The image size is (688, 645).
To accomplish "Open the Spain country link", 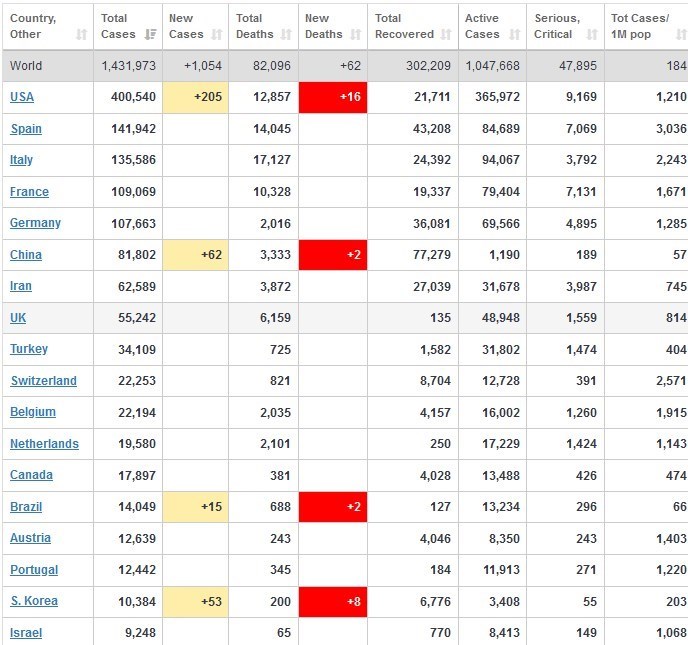I will 26,129.
